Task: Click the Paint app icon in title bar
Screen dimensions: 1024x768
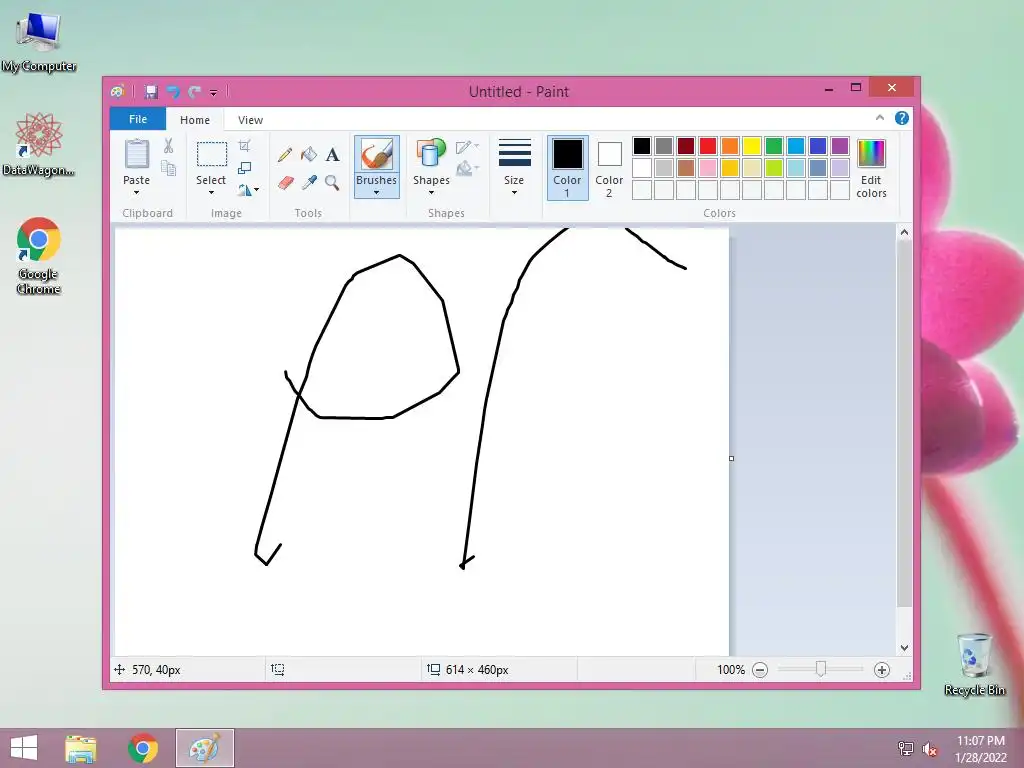Action: click(x=118, y=92)
